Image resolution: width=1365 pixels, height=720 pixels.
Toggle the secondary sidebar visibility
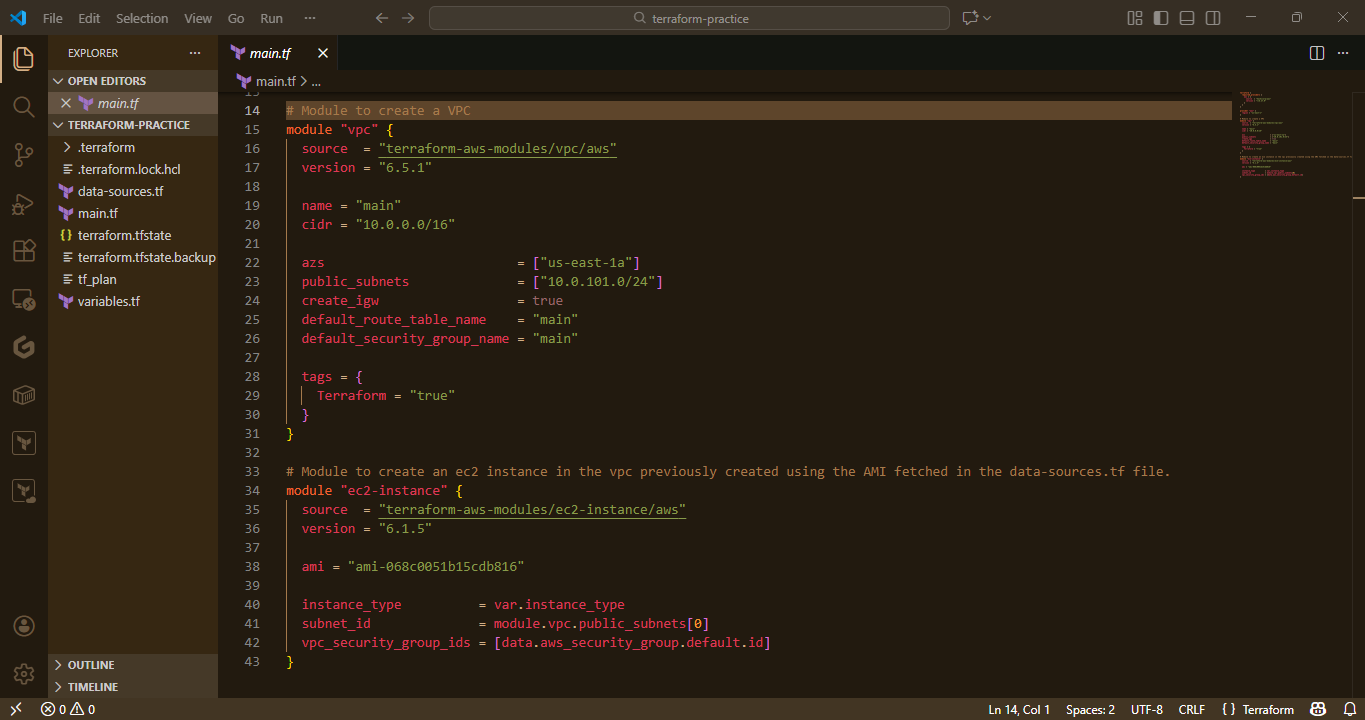click(1212, 17)
